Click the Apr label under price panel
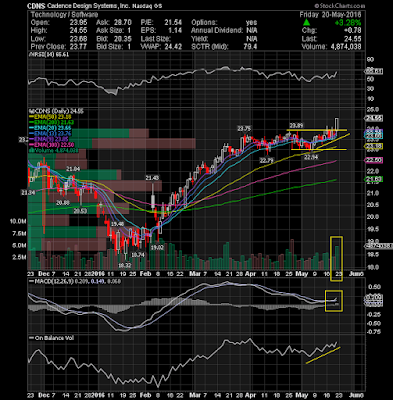Image resolution: width=393 pixels, height=400 pixels. pos(250,274)
